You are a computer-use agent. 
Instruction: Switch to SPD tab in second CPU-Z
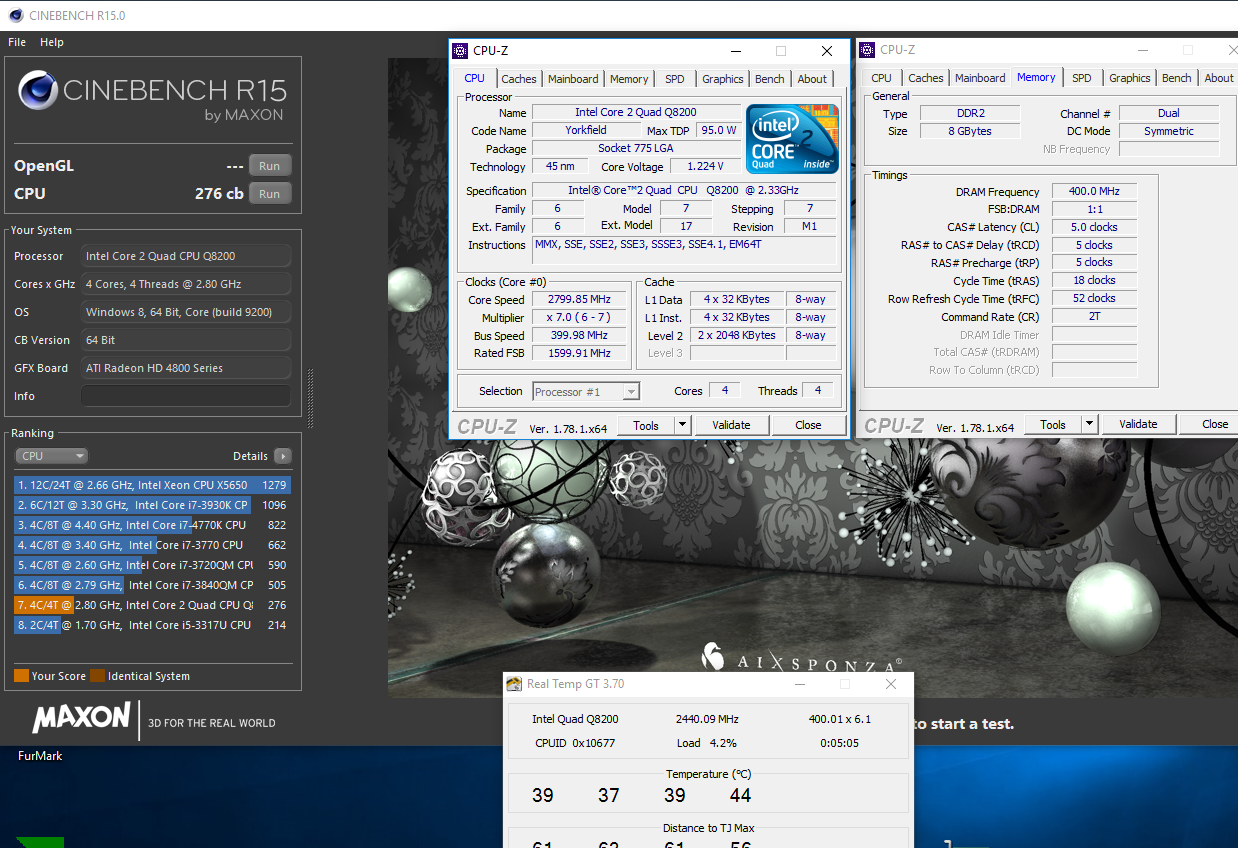[1082, 78]
